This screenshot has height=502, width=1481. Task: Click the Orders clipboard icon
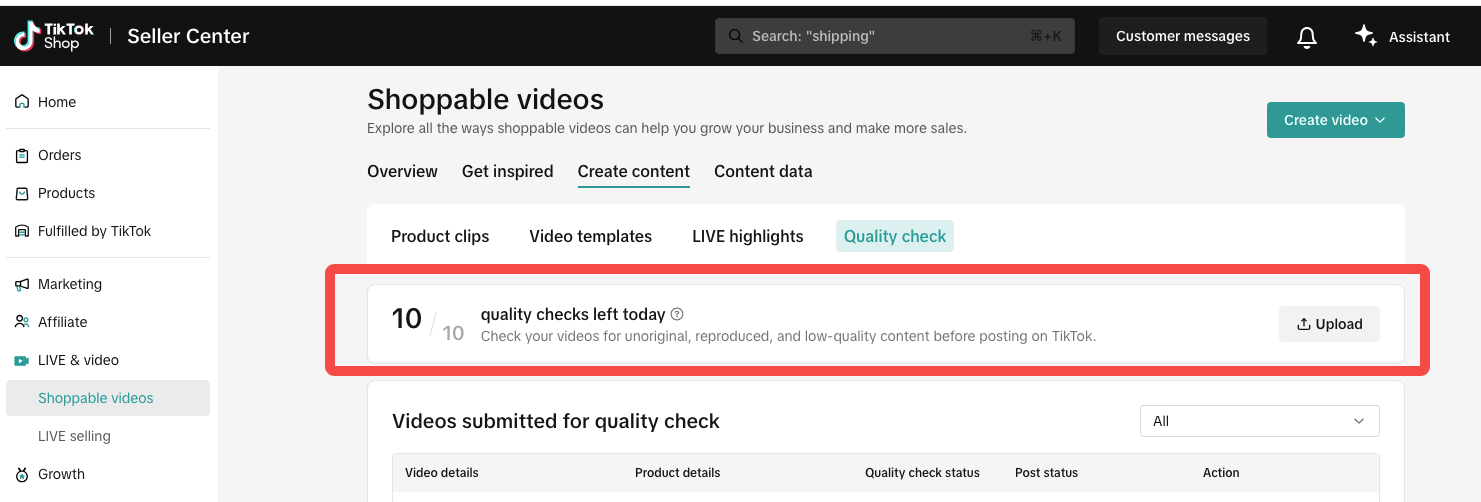(x=22, y=155)
